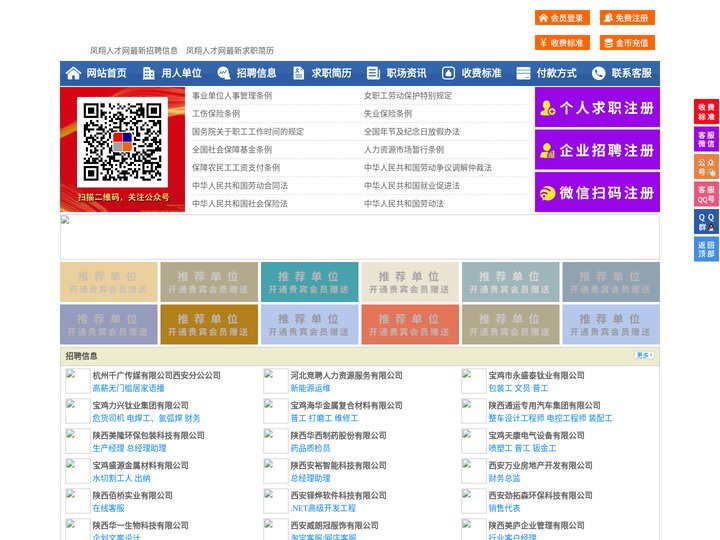This screenshot has width=720, height=540.
Task: Open the 药品质检员 job link
Action: pyautogui.click(x=310, y=448)
